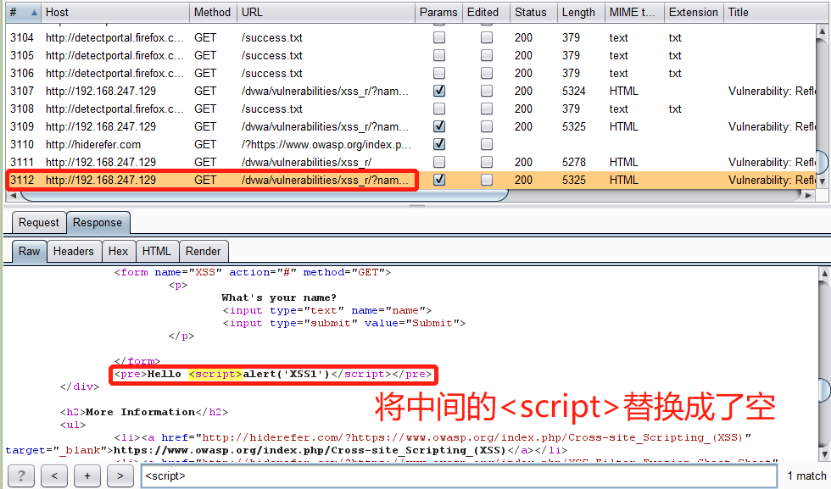
Task: Switch to the Request tab
Action: [39, 223]
